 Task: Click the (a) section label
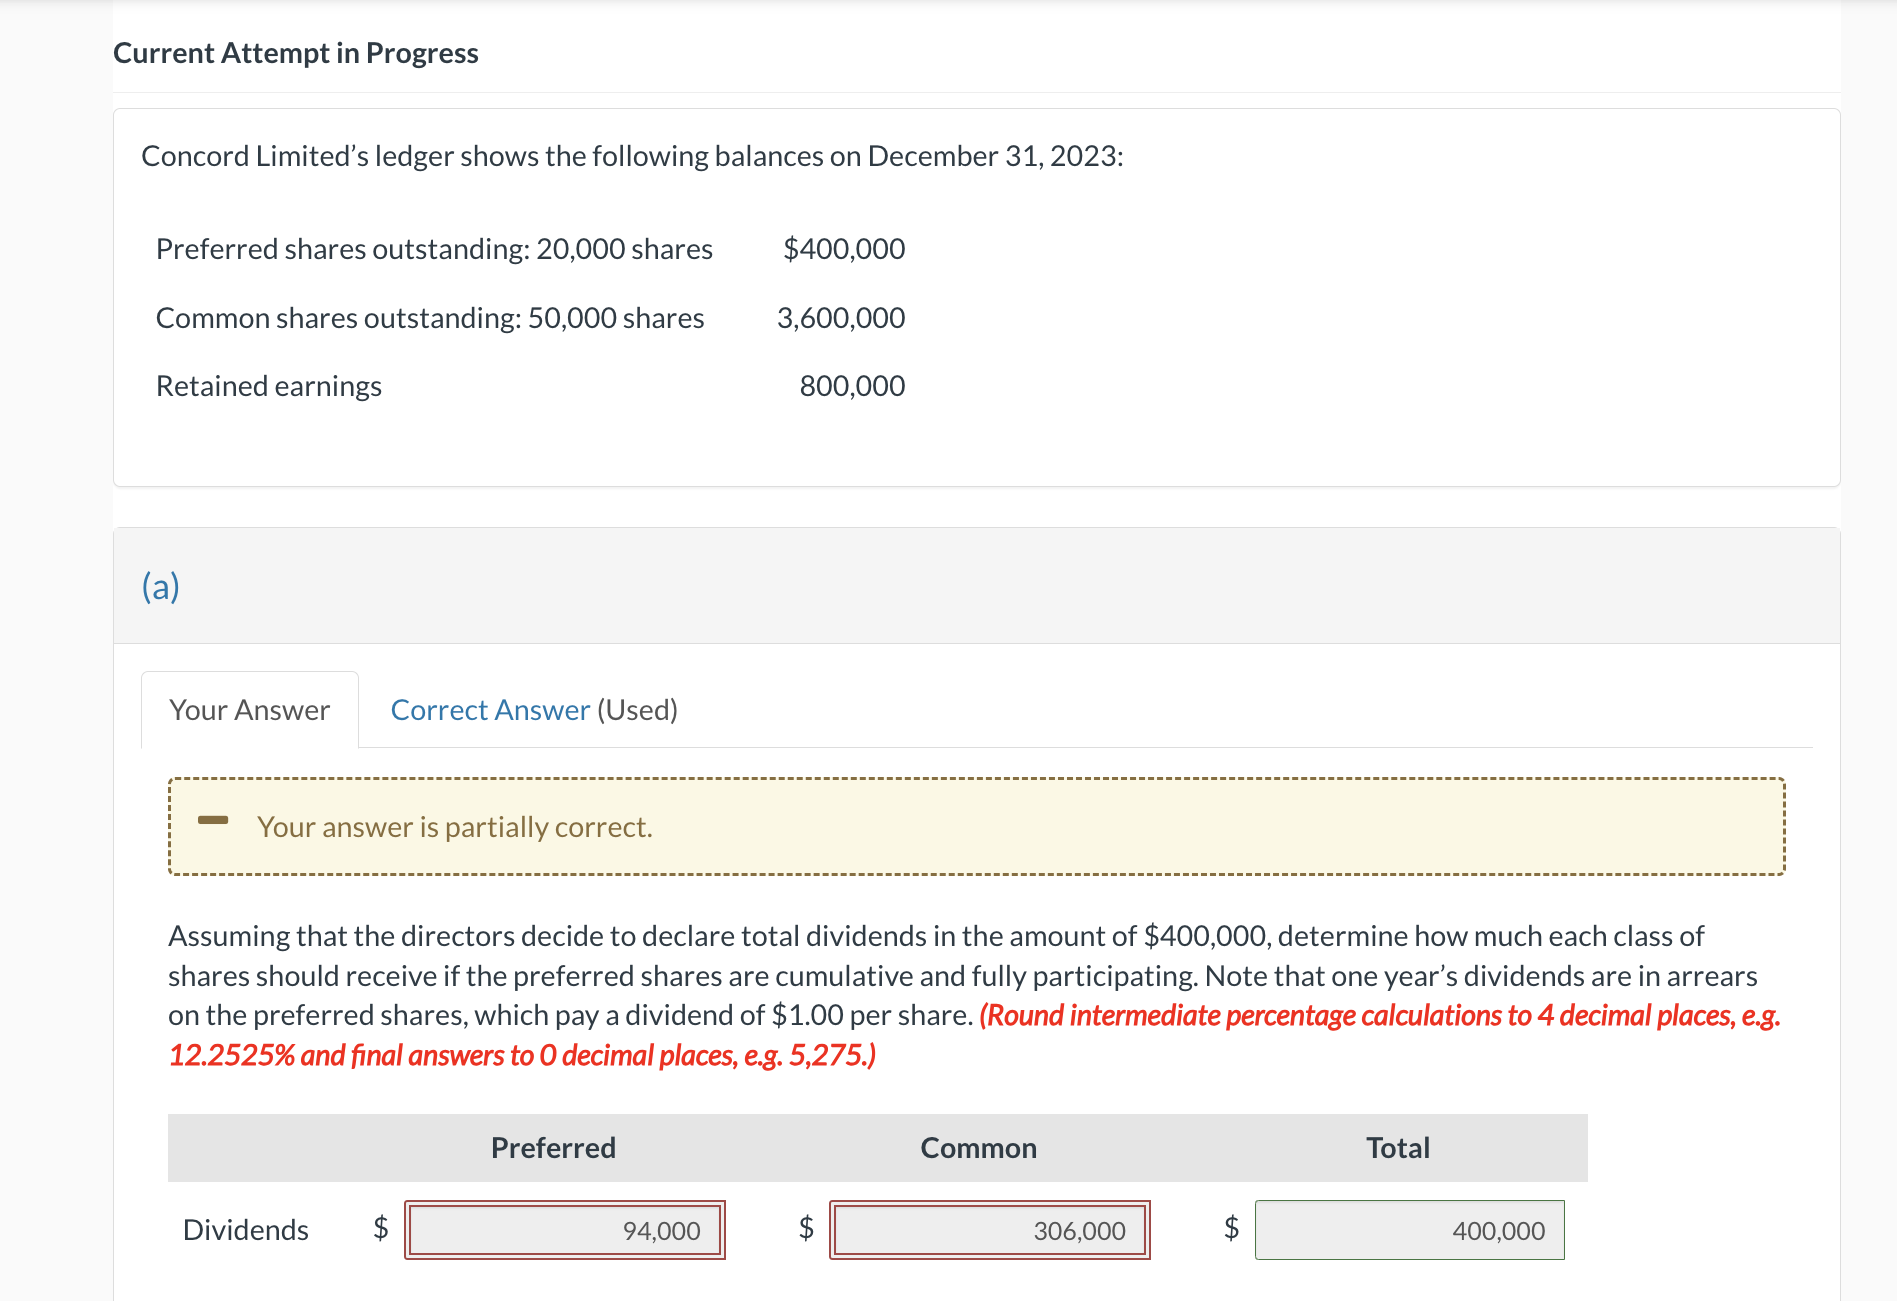point(159,586)
